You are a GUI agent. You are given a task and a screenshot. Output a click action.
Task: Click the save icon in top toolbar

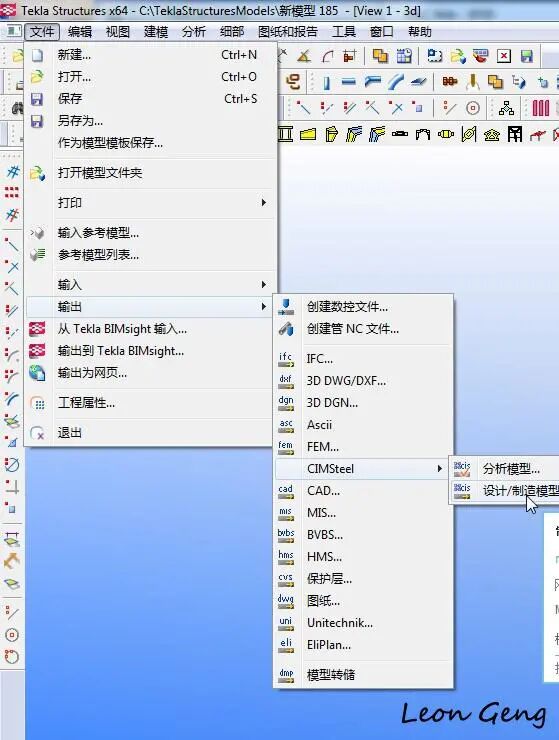coord(527,56)
